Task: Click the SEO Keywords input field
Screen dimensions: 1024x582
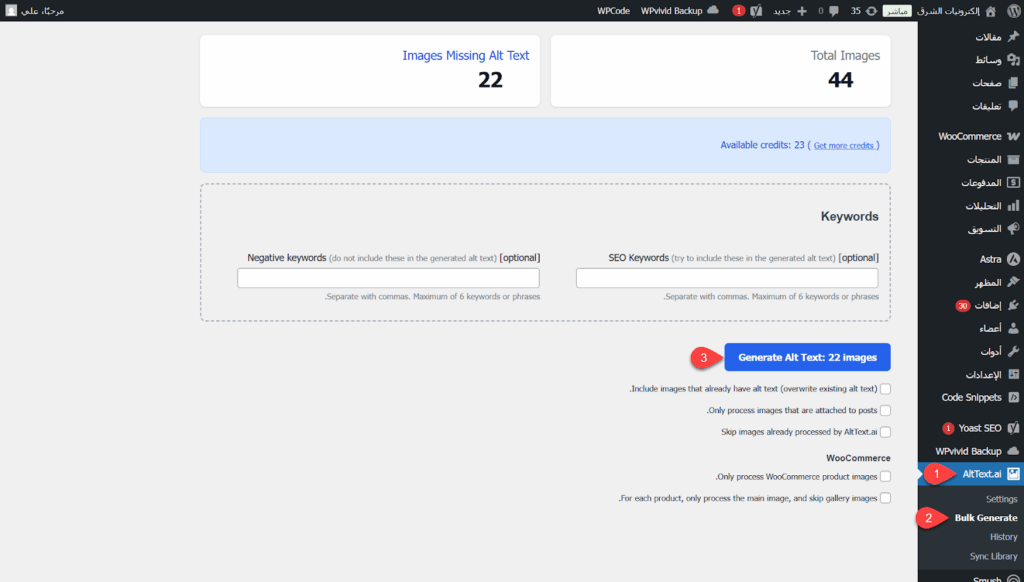Action: pos(727,278)
